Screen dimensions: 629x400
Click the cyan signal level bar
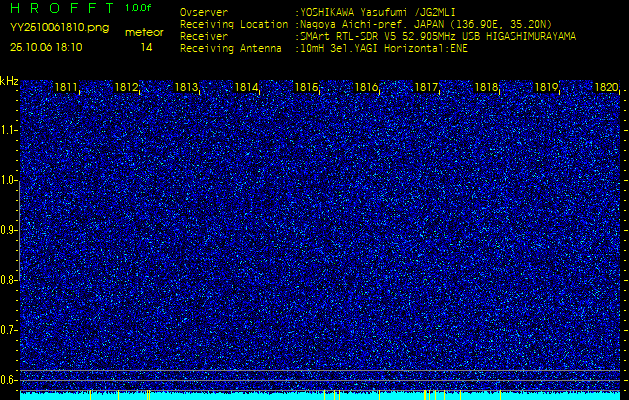click(320, 396)
